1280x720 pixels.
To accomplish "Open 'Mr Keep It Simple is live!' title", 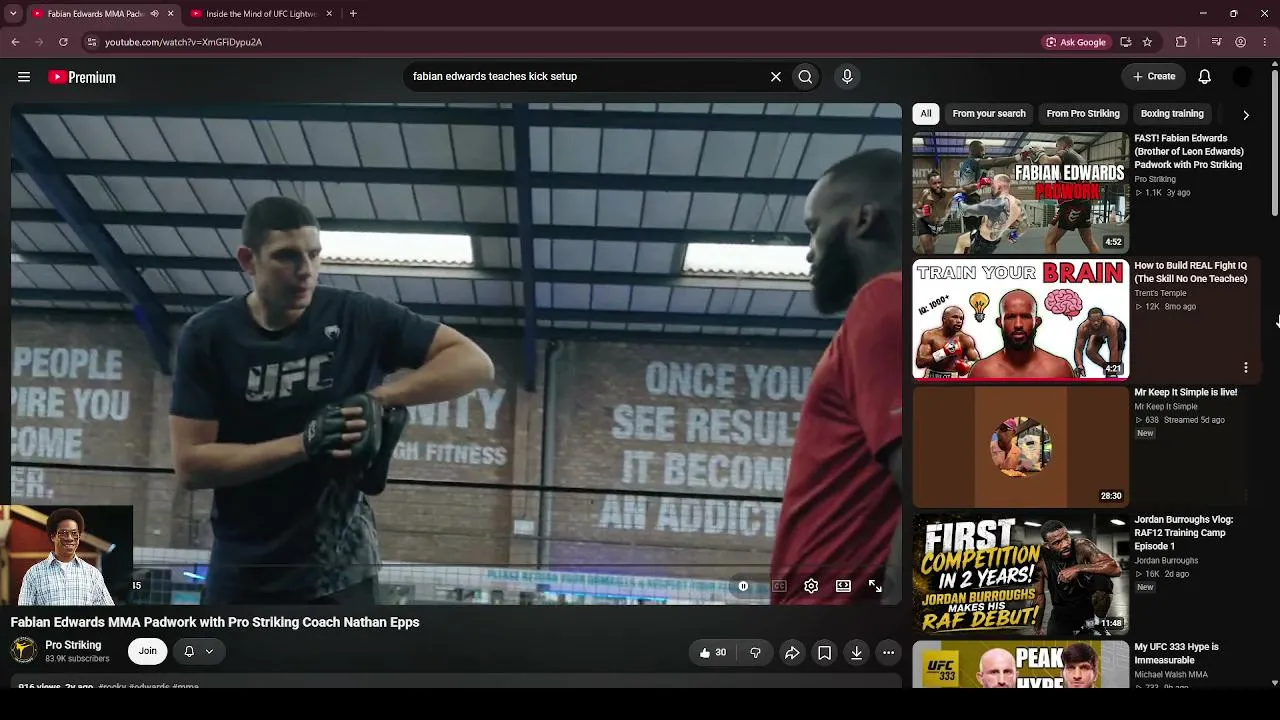I will pyautogui.click(x=1186, y=393).
